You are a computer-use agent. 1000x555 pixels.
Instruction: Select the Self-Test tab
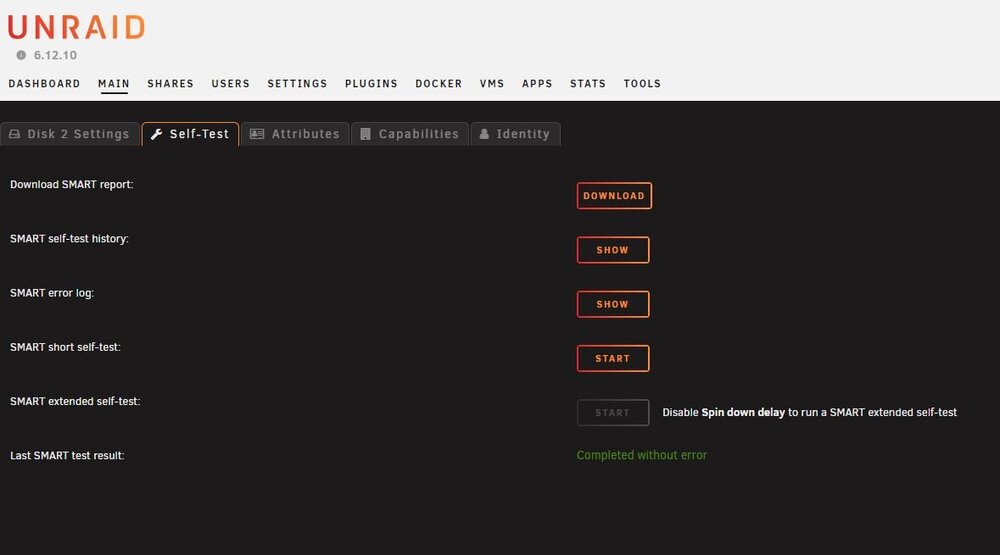pyautogui.click(x=190, y=134)
